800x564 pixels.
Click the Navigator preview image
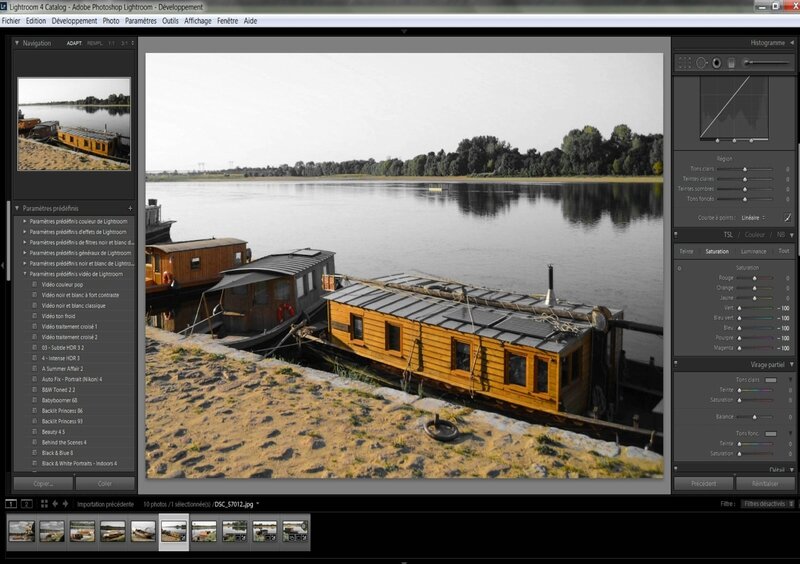click(74, 124)
